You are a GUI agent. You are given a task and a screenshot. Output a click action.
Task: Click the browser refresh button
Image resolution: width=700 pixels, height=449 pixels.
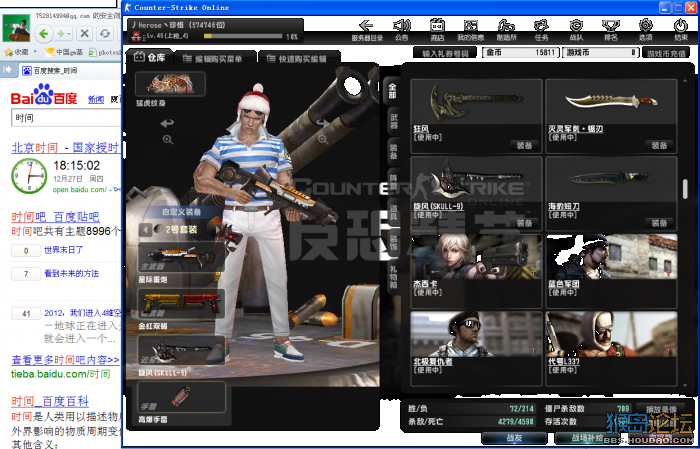pyautogui.click(x=105, y=33)
